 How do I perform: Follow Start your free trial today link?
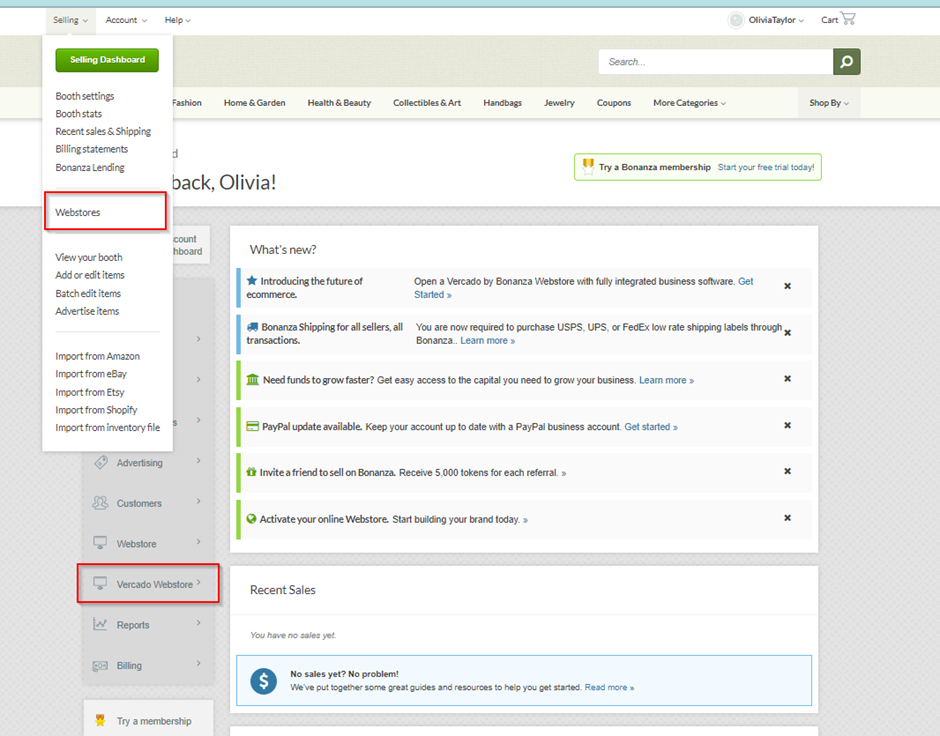click(x=766, y=167)
